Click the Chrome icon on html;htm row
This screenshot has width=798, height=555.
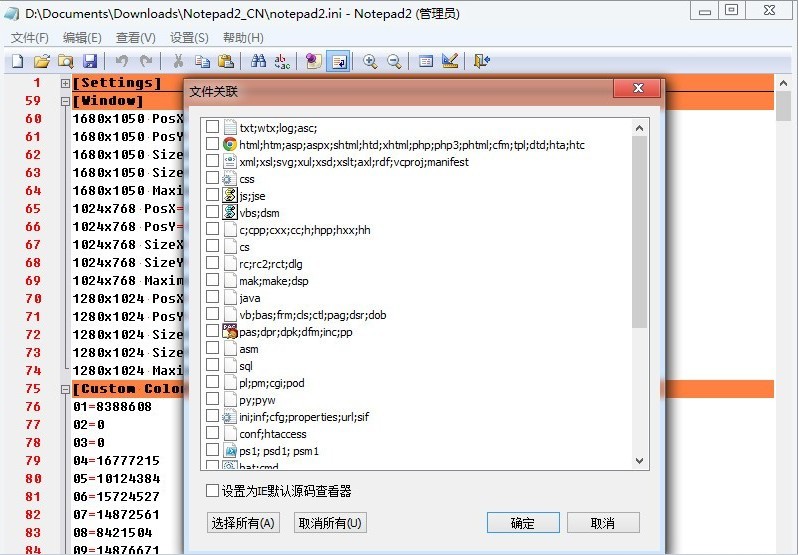click(230, 144)
